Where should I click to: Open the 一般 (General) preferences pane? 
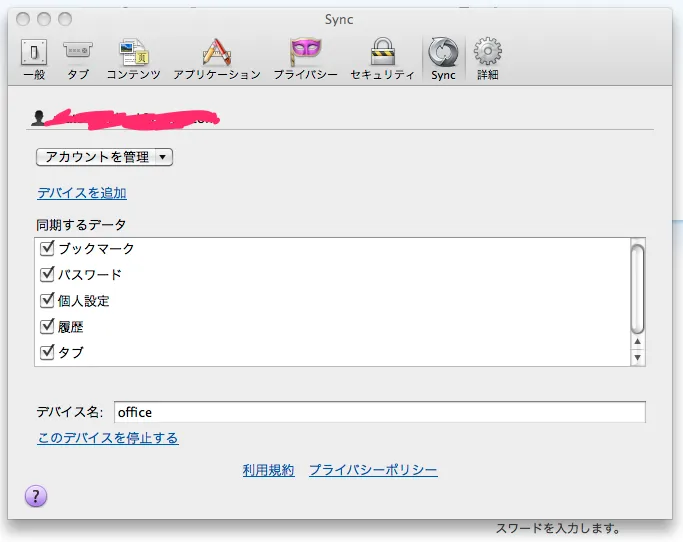34,58
